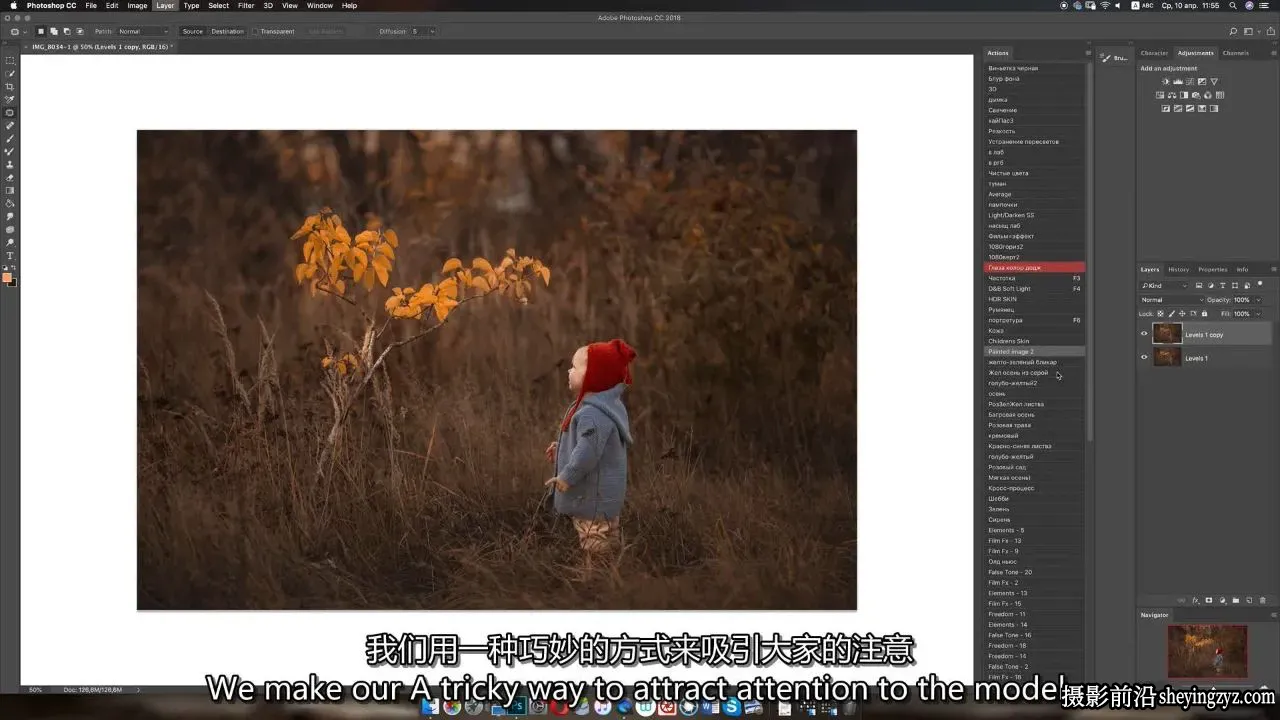Add a Brightness/Contrast adjustment
Viewport: 1280px width, 720px height.
pyautogui.click(x=1166, y=81)
